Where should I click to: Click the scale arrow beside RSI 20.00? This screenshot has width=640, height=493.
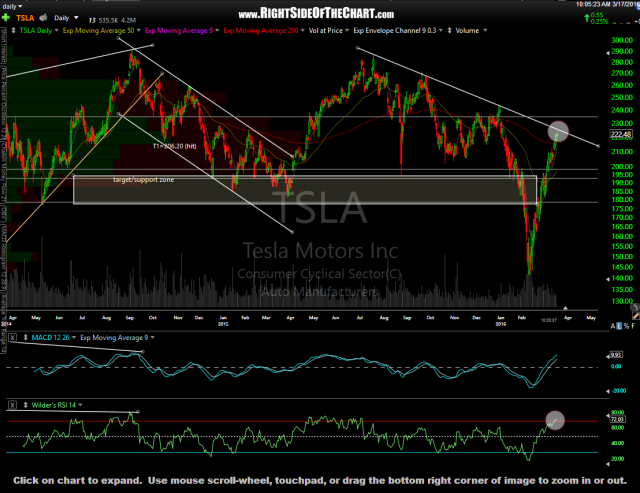607,464
